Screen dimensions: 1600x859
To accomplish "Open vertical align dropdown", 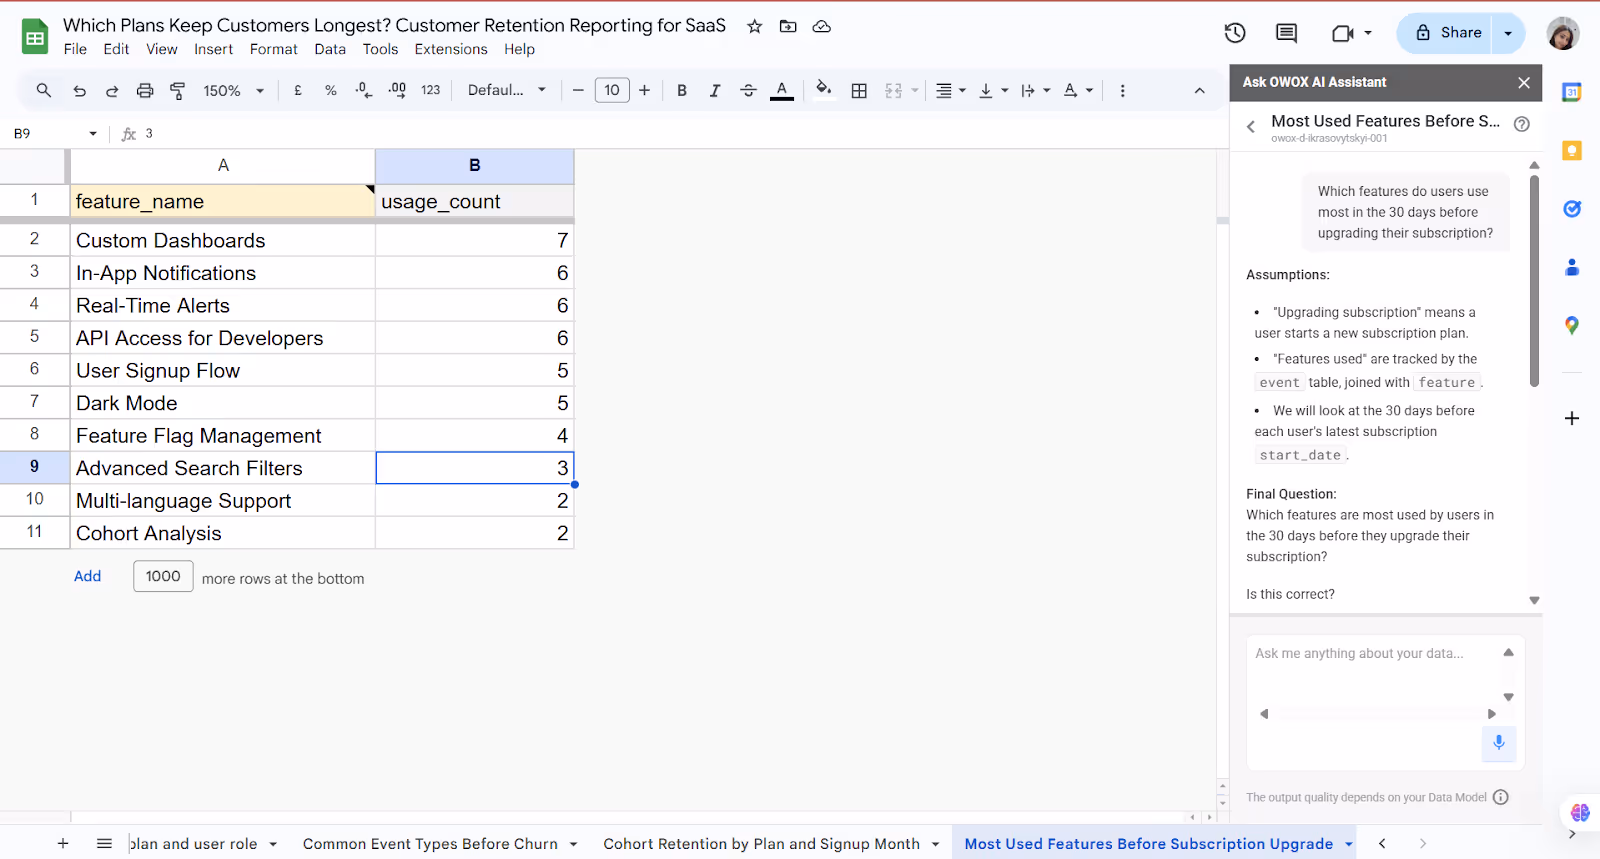I will click(x=993, y=90).
